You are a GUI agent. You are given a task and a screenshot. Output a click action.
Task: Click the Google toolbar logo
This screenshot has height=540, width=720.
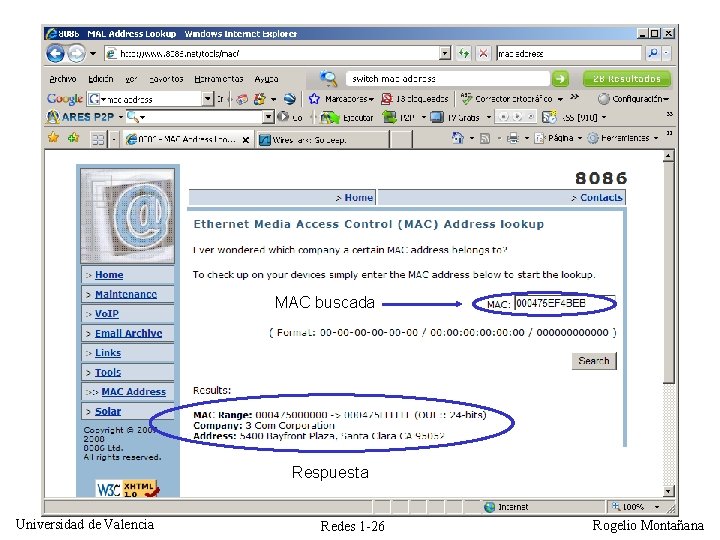pos(65,99)
